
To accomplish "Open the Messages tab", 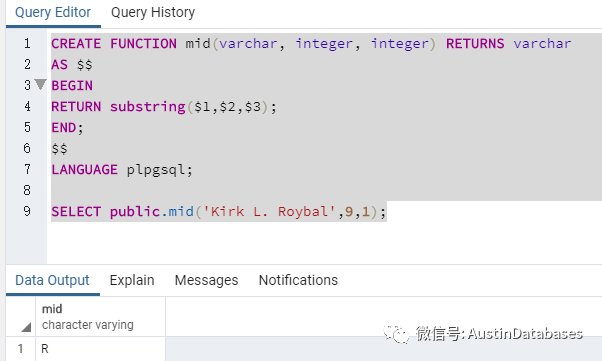I will tap(206, 280).
